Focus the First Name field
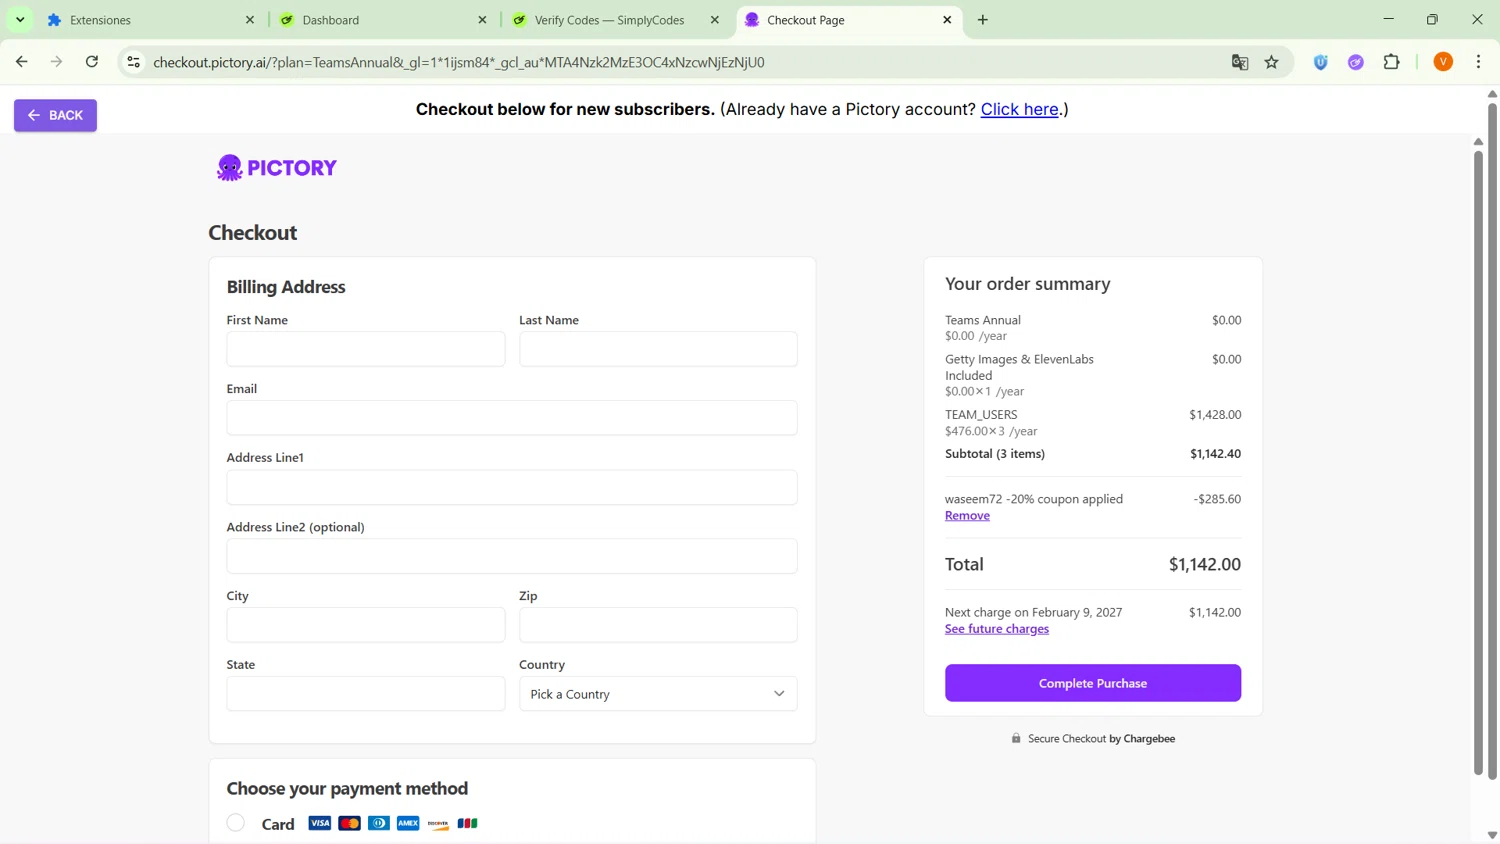 [366, 349]
